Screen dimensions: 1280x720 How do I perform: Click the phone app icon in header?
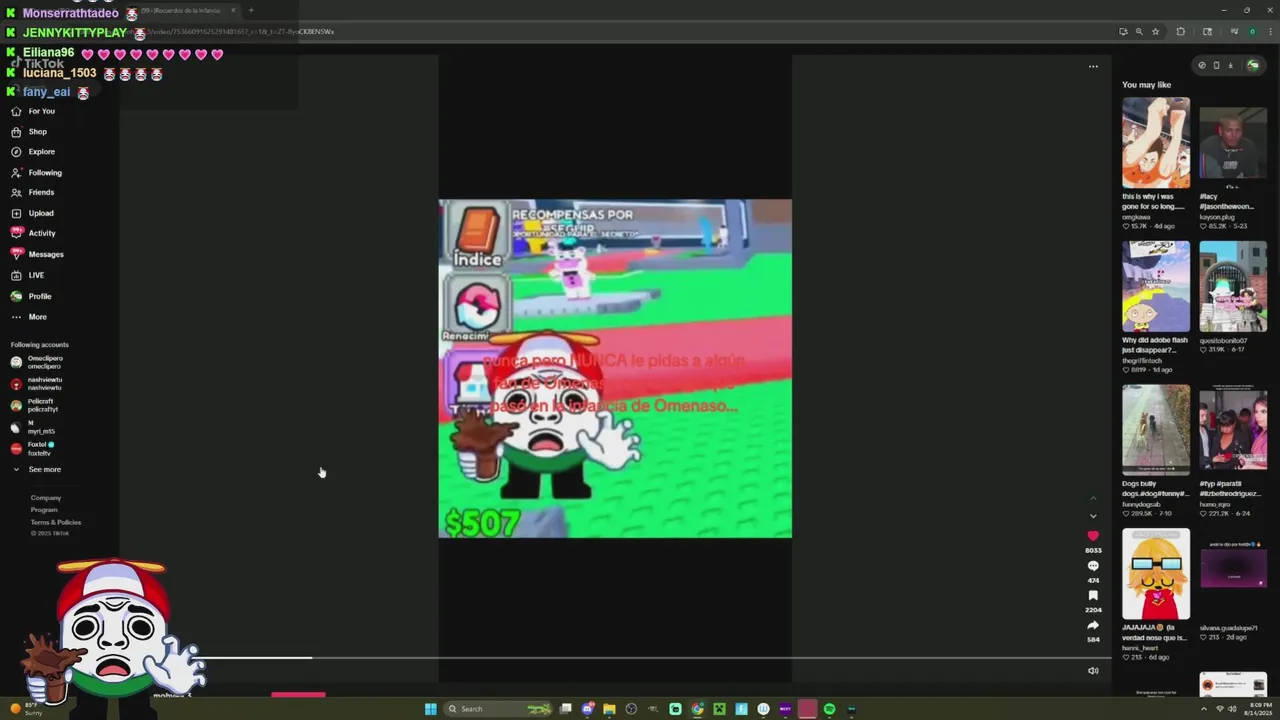(1216, 65)
